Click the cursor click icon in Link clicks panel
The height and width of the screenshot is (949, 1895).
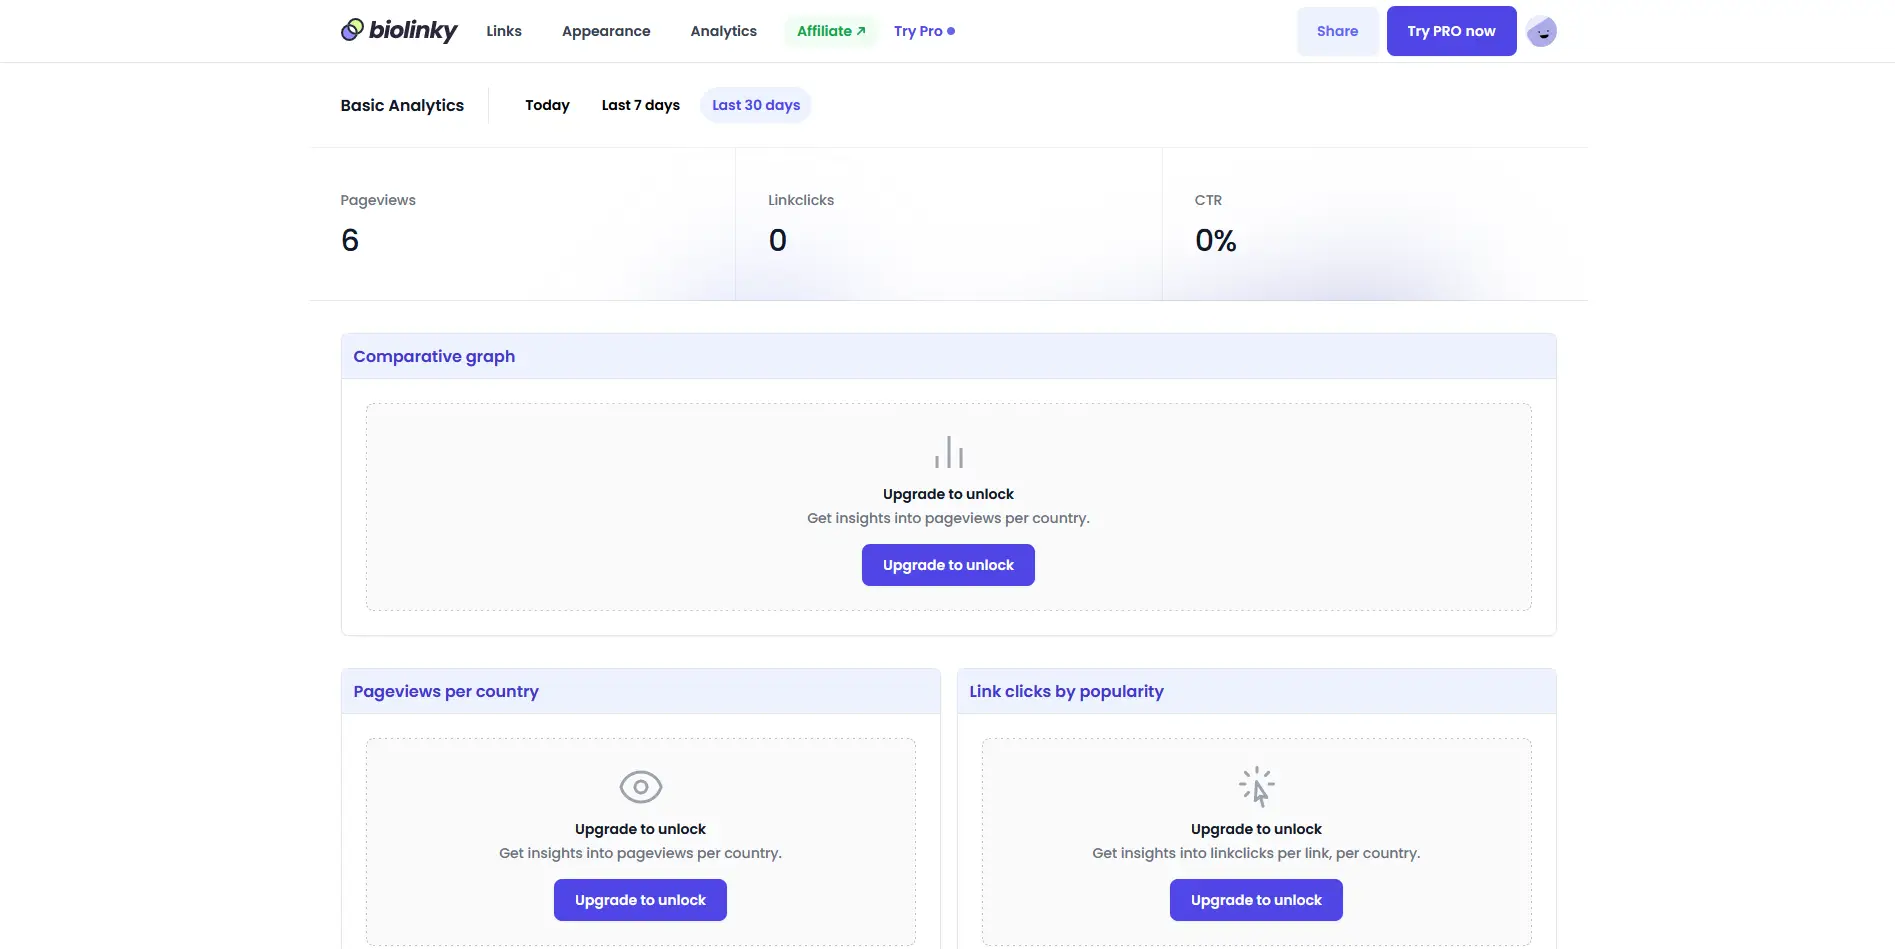pyautogui.click(x=1257, y=787)
